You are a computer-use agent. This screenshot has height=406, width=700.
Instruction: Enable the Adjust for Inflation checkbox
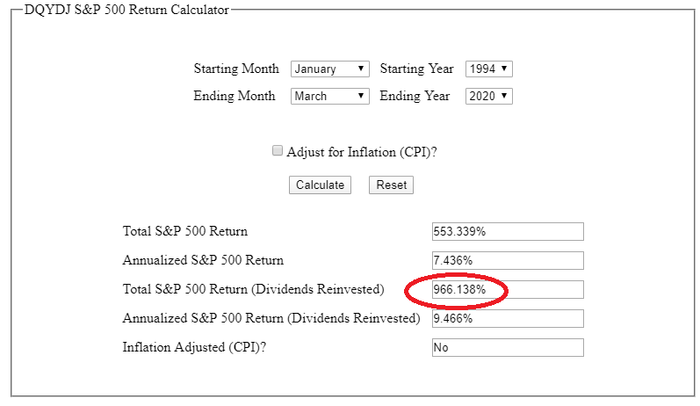click(x=278, y=152)
